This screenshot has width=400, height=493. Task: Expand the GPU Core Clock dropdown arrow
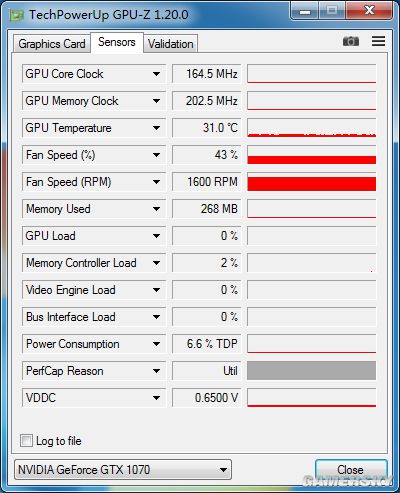156,74
